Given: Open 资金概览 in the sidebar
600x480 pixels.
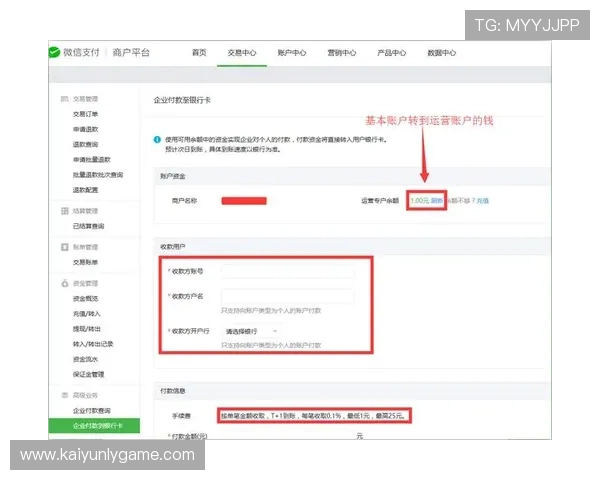Looking at the screenshot, I should [85, 299].
